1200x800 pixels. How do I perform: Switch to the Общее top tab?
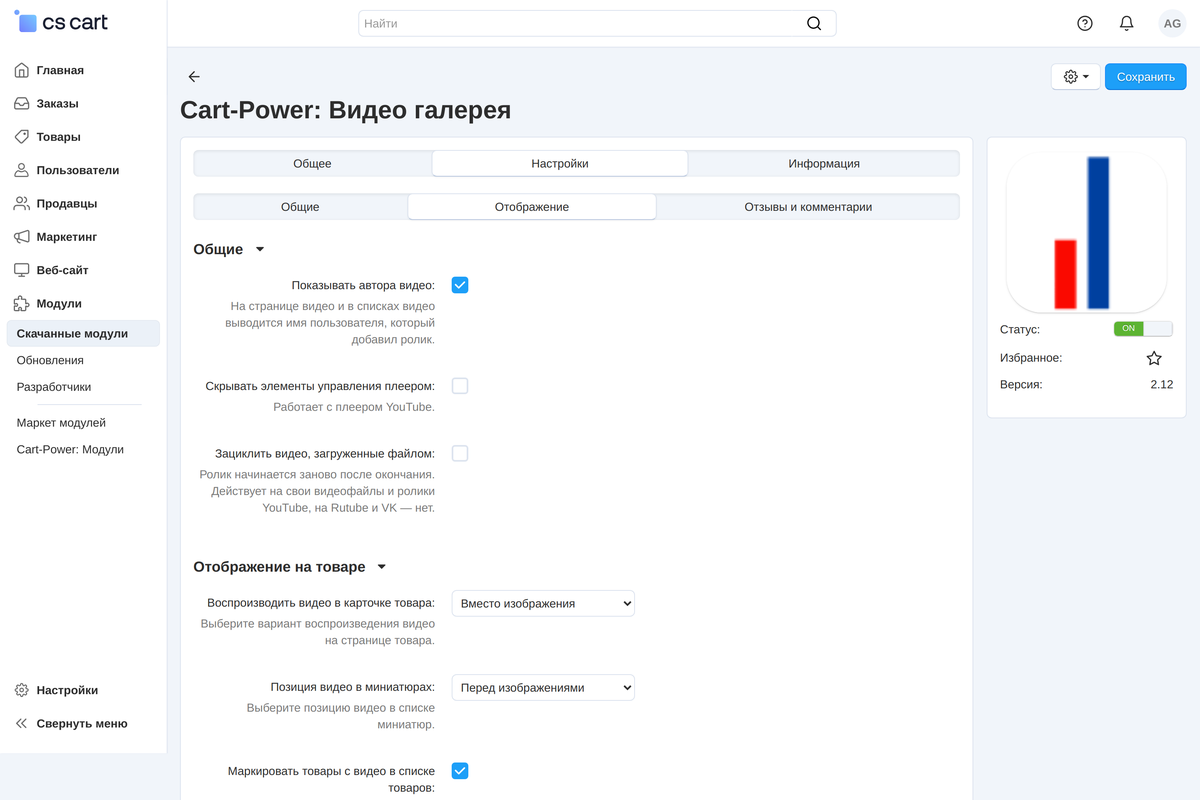pos(312,164)
